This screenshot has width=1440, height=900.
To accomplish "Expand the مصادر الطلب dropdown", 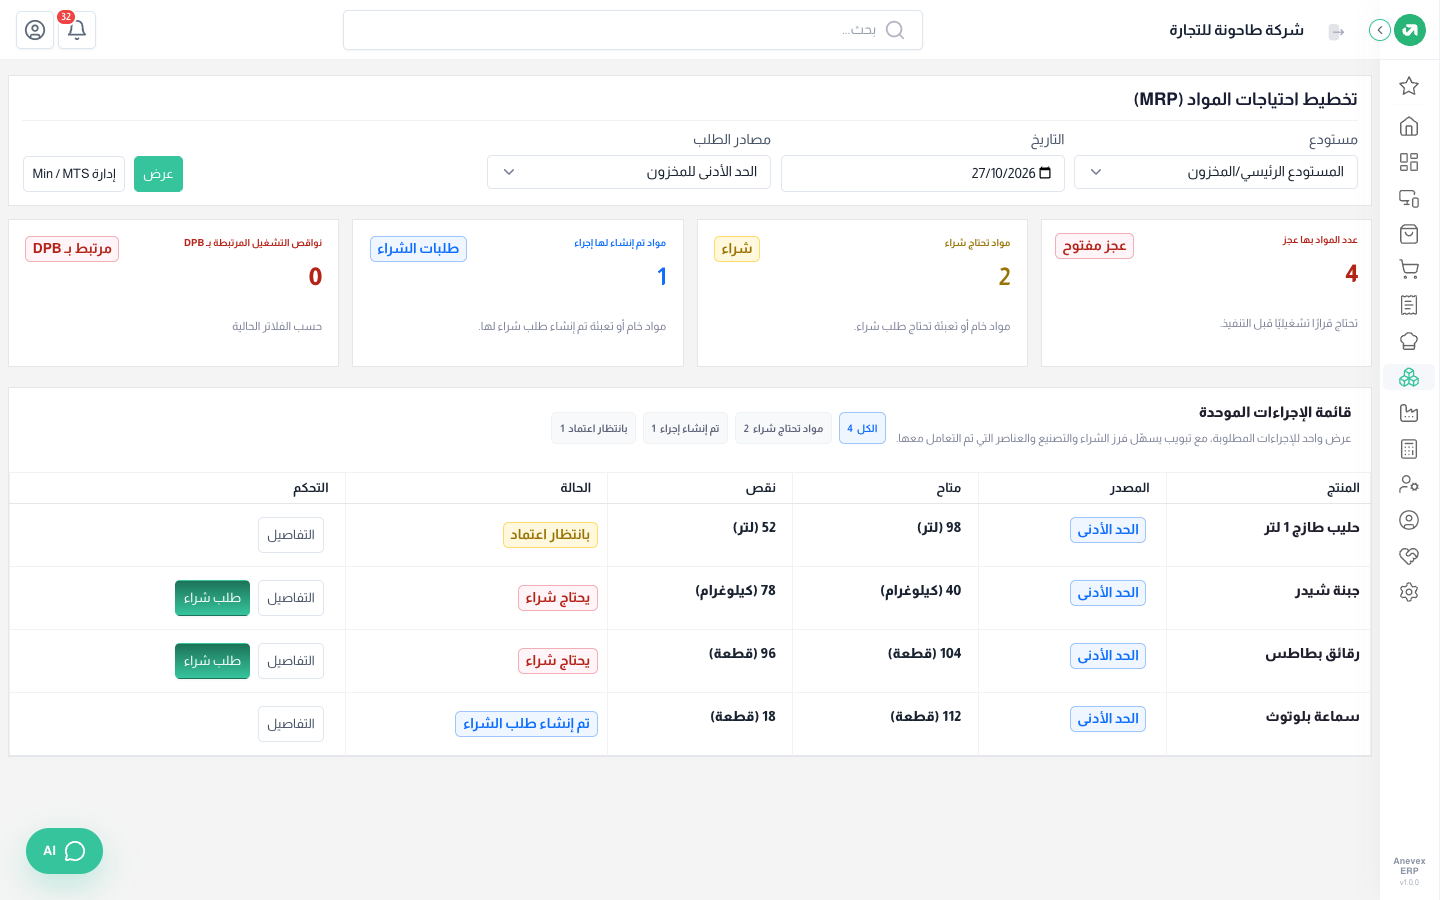I will (629, 172).
